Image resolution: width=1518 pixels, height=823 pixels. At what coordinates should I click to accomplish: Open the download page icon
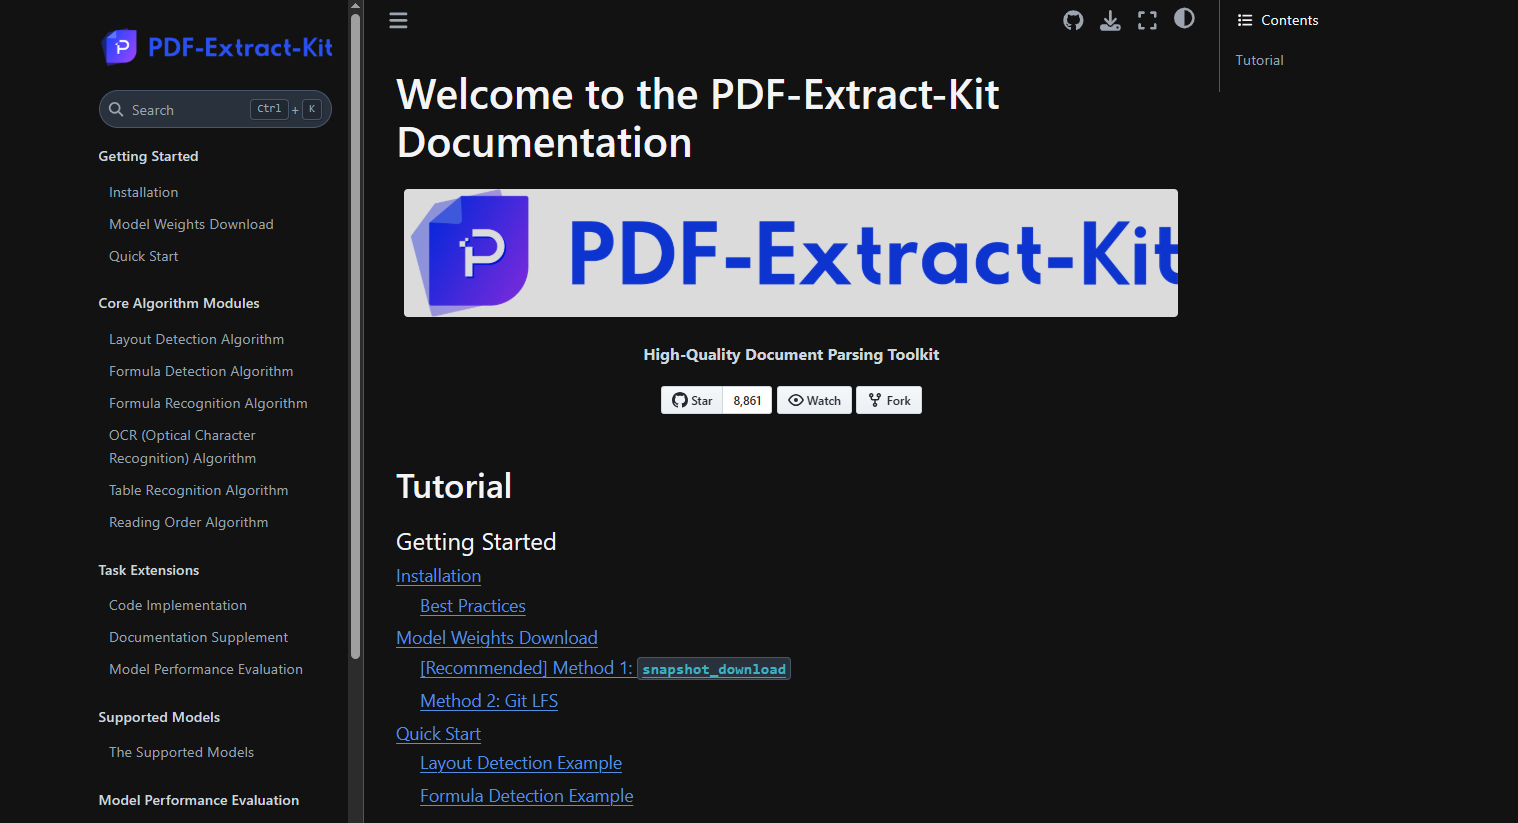1110,20
